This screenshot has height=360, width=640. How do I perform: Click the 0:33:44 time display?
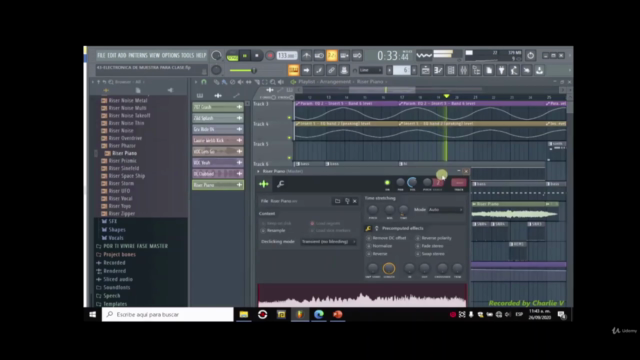(x=393, y=56)
